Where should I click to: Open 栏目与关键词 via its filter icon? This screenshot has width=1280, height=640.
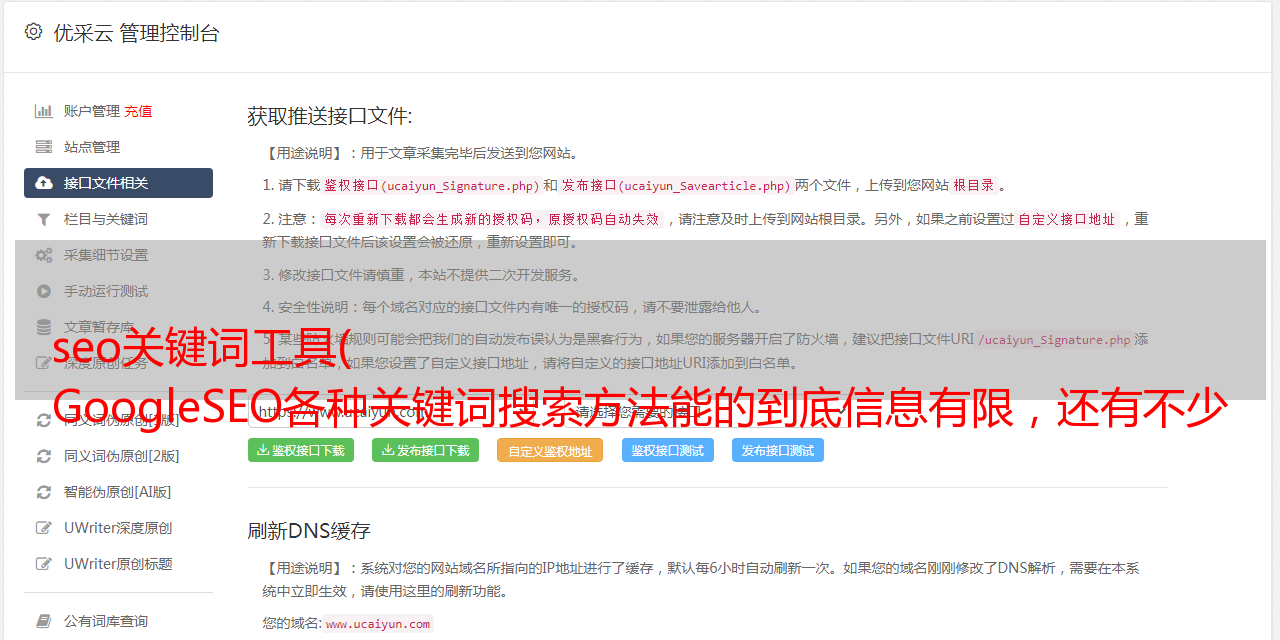(x=44, y=219)
